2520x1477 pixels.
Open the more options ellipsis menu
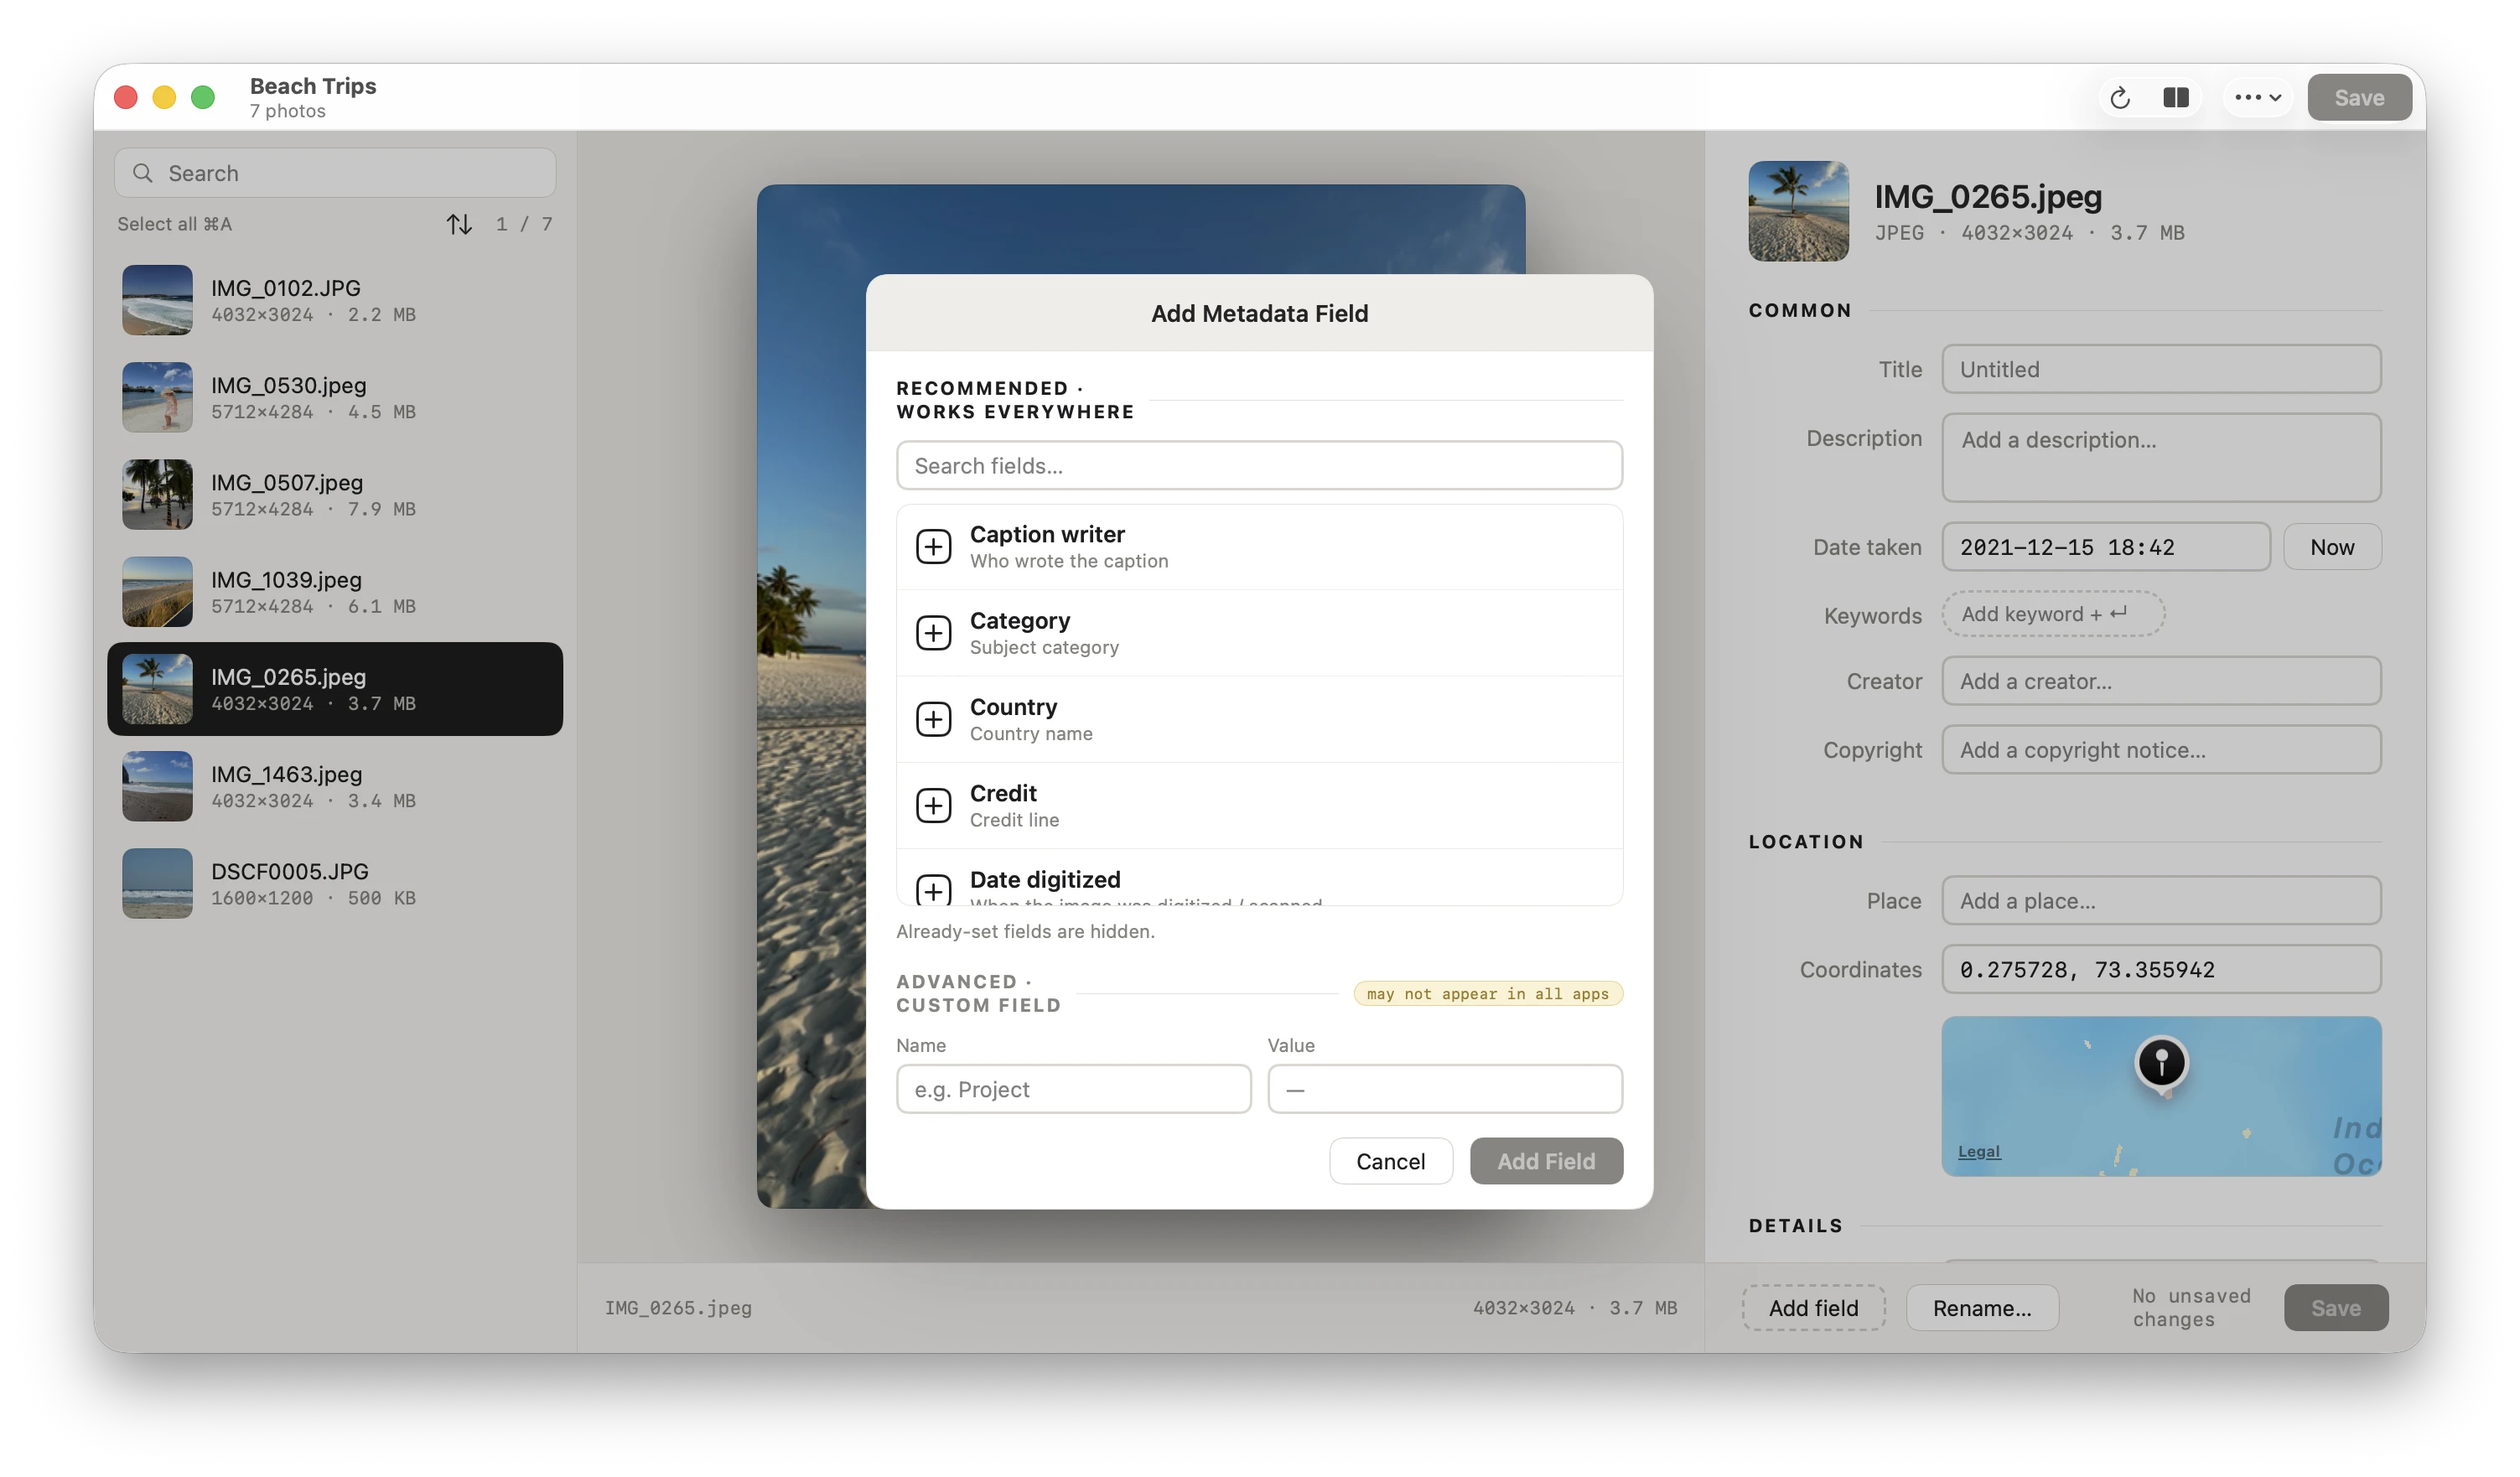point(2257,98)
